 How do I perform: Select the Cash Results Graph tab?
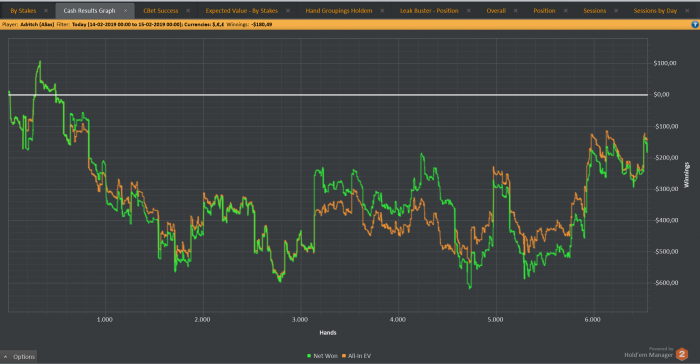pyautogui.click(x=89, y=11)
